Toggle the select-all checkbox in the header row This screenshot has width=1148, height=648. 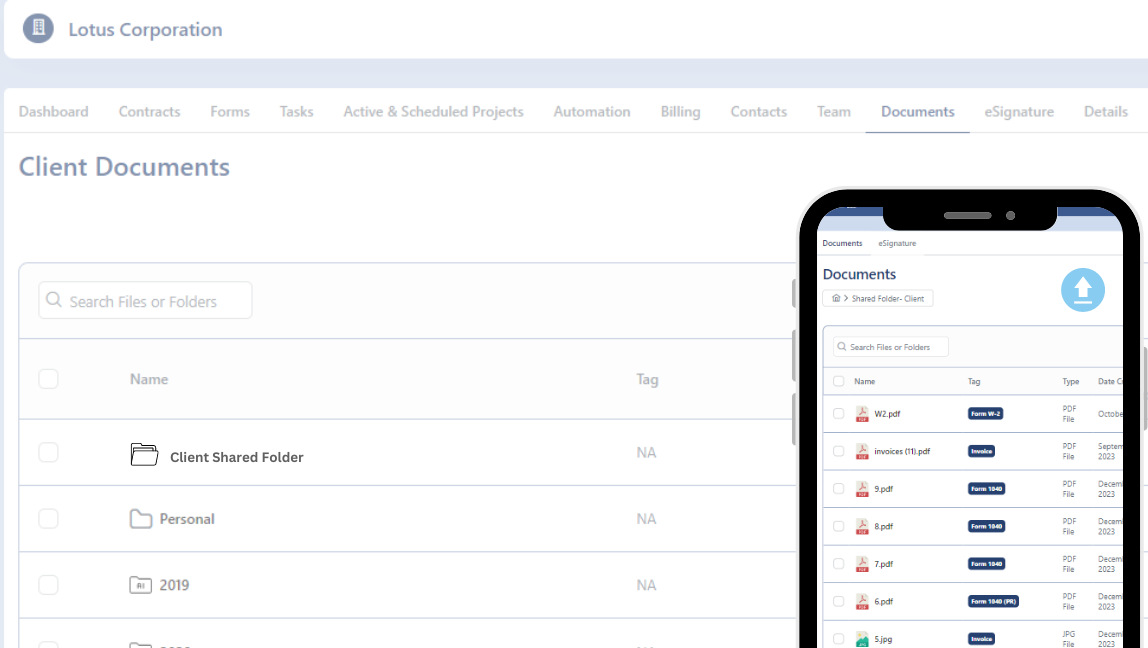[48, 379]
